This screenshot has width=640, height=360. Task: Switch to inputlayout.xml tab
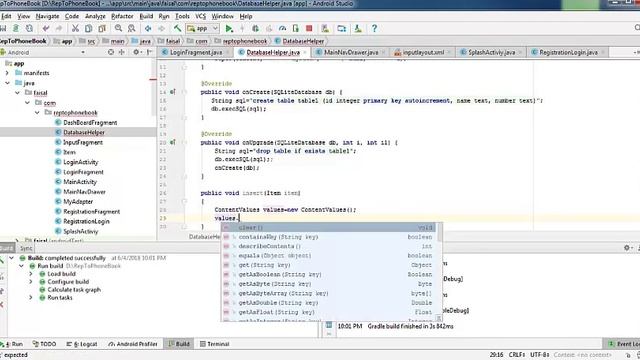tap(423, 52)
